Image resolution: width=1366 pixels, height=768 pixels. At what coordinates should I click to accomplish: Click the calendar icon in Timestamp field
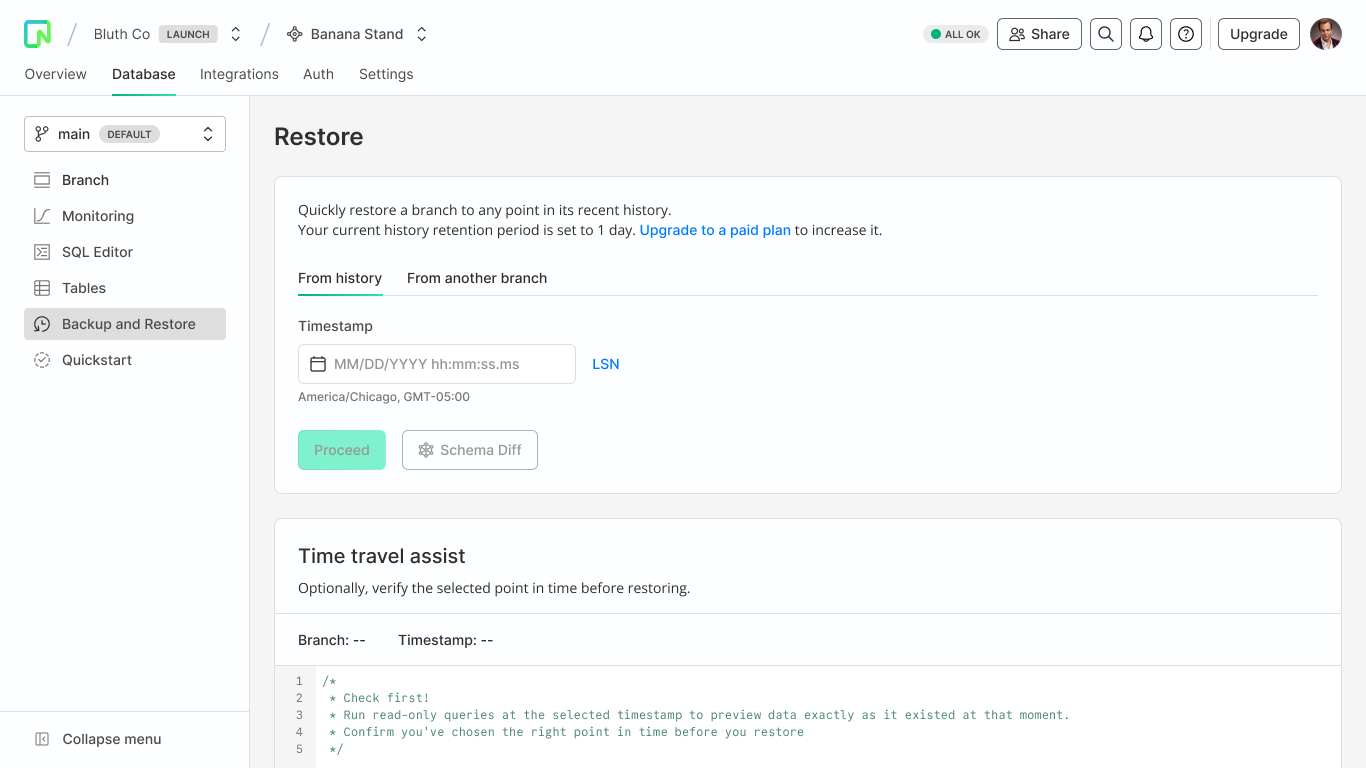[318, 364]
